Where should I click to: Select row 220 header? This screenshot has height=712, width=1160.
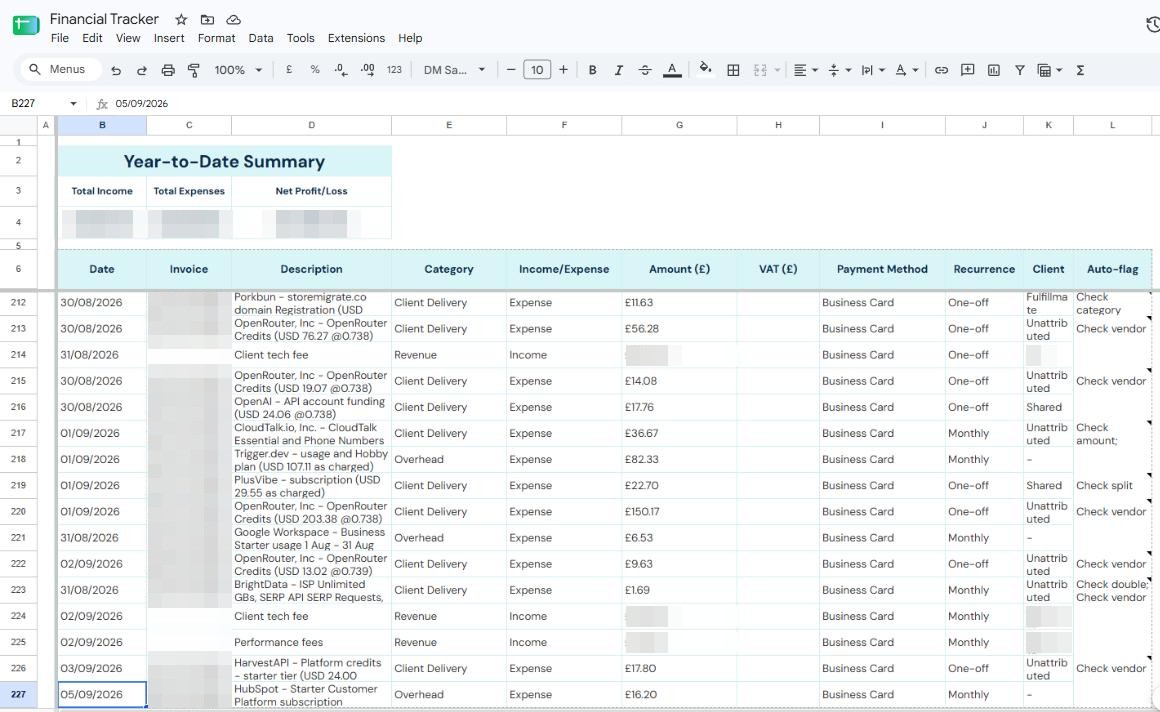(18, 511)
